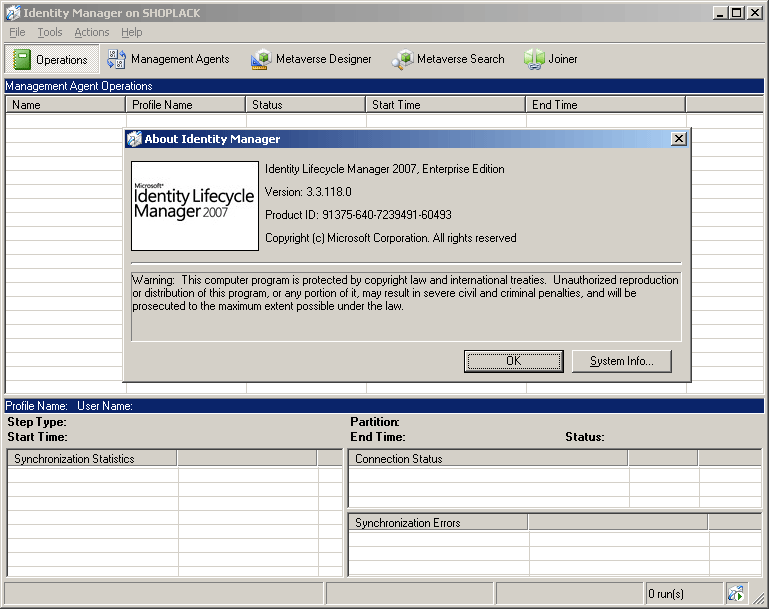This screenshot has width=769, height=609.
Task: Open Metaverse Search
Action: click(448, 59)
